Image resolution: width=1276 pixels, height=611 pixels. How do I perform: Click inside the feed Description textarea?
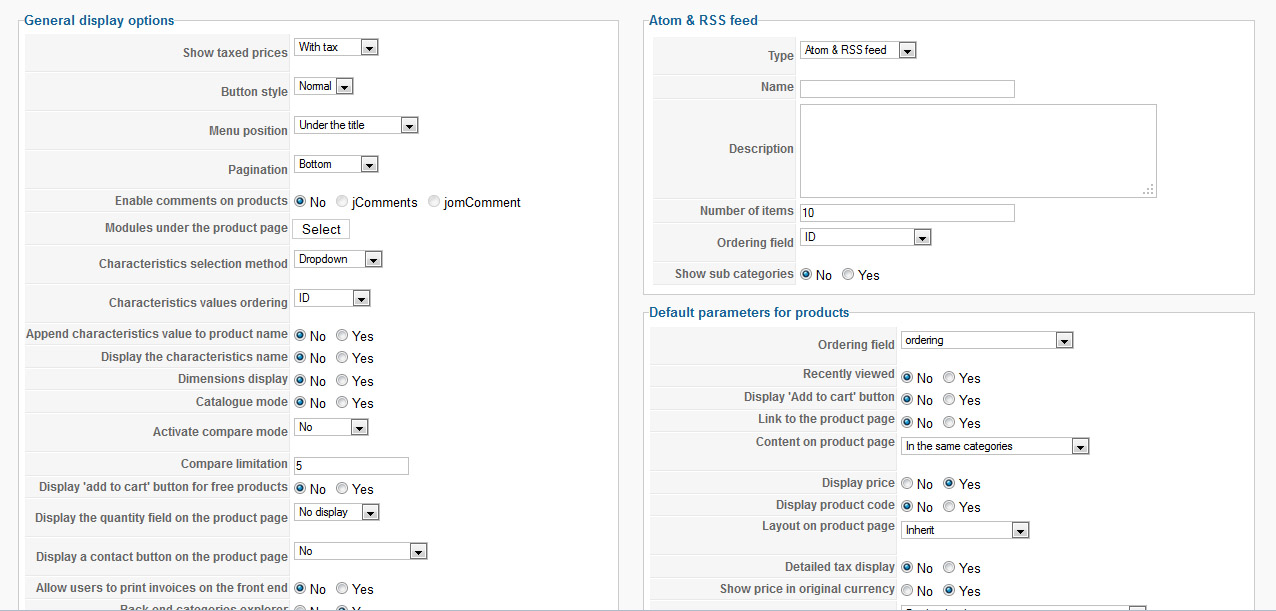point(977,150)
